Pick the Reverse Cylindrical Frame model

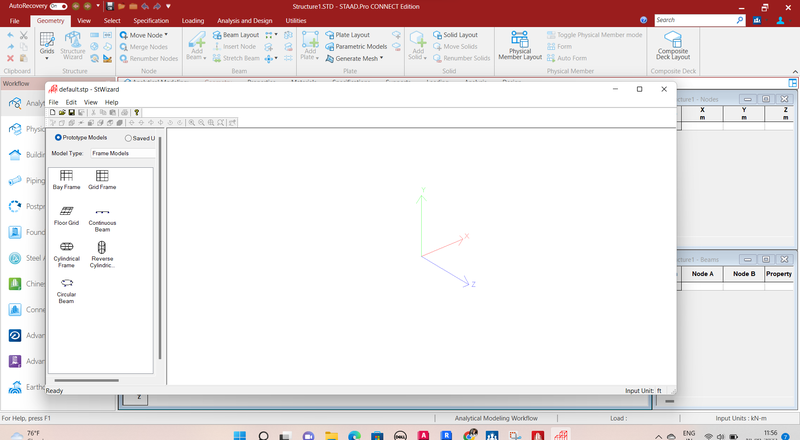(x=102, y=254)
